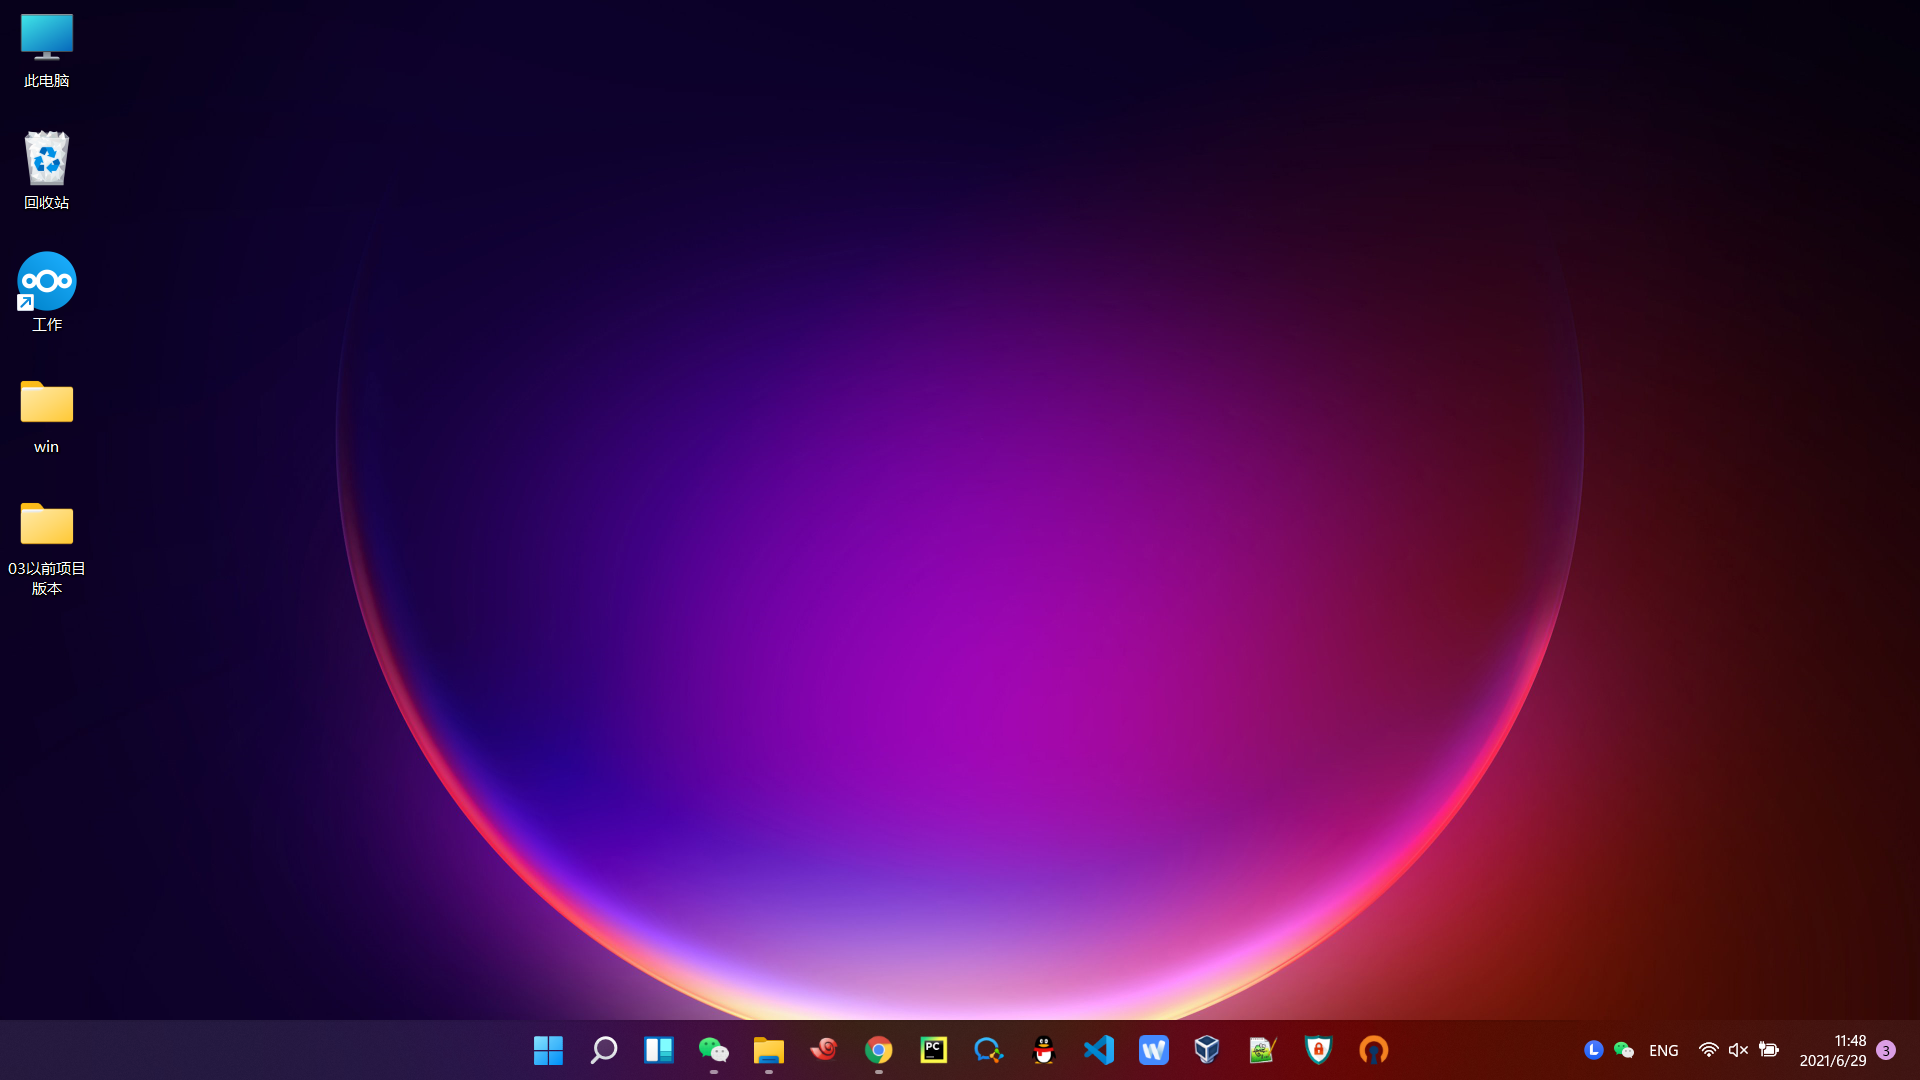The height and width of the screenshot is (1080, 1920).
Task: Open the Windows Start menu
Action: 548,1050
